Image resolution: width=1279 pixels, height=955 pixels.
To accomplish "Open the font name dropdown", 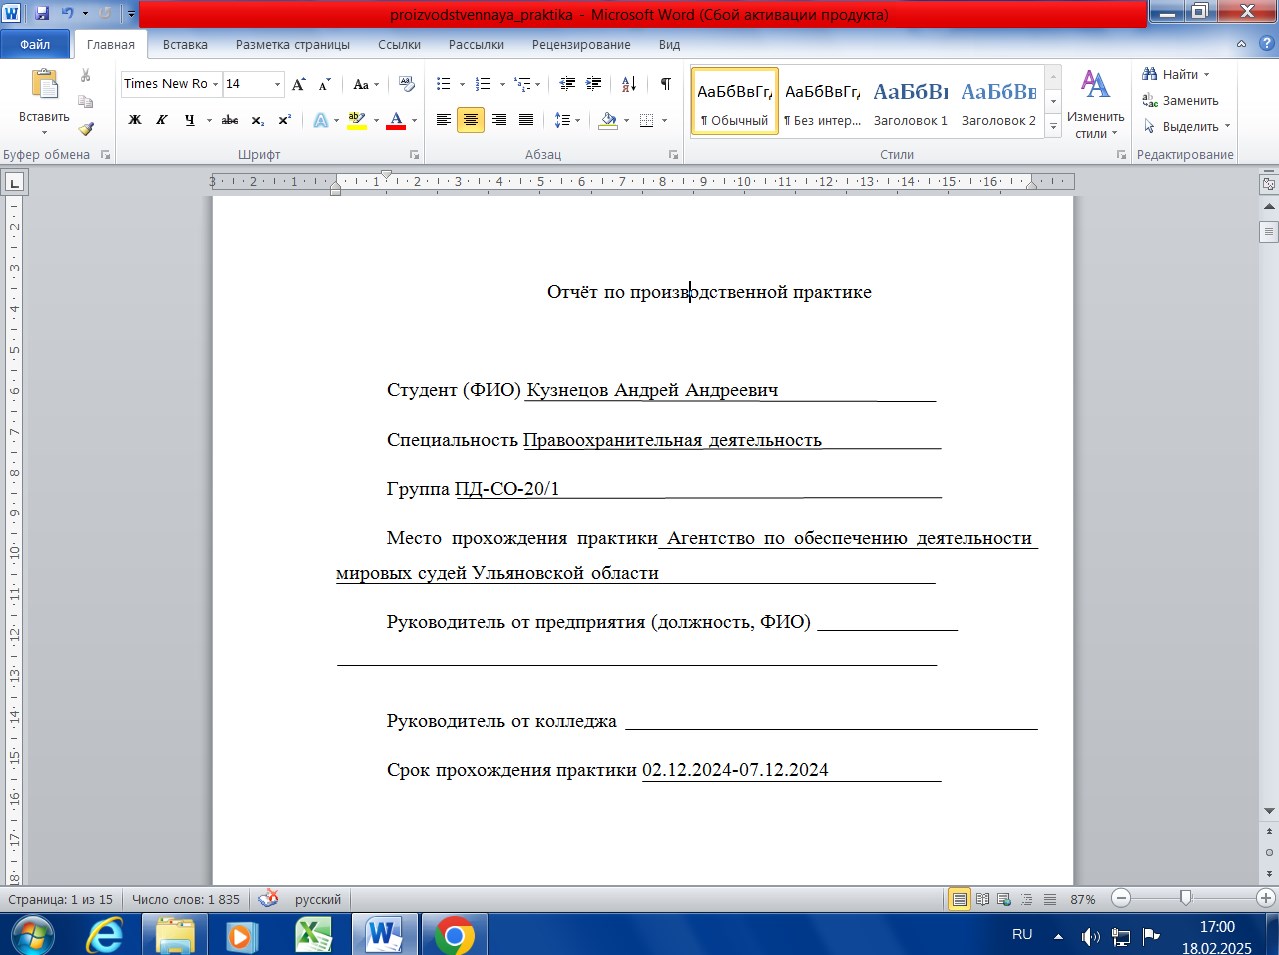I will (x=215, y=84).
